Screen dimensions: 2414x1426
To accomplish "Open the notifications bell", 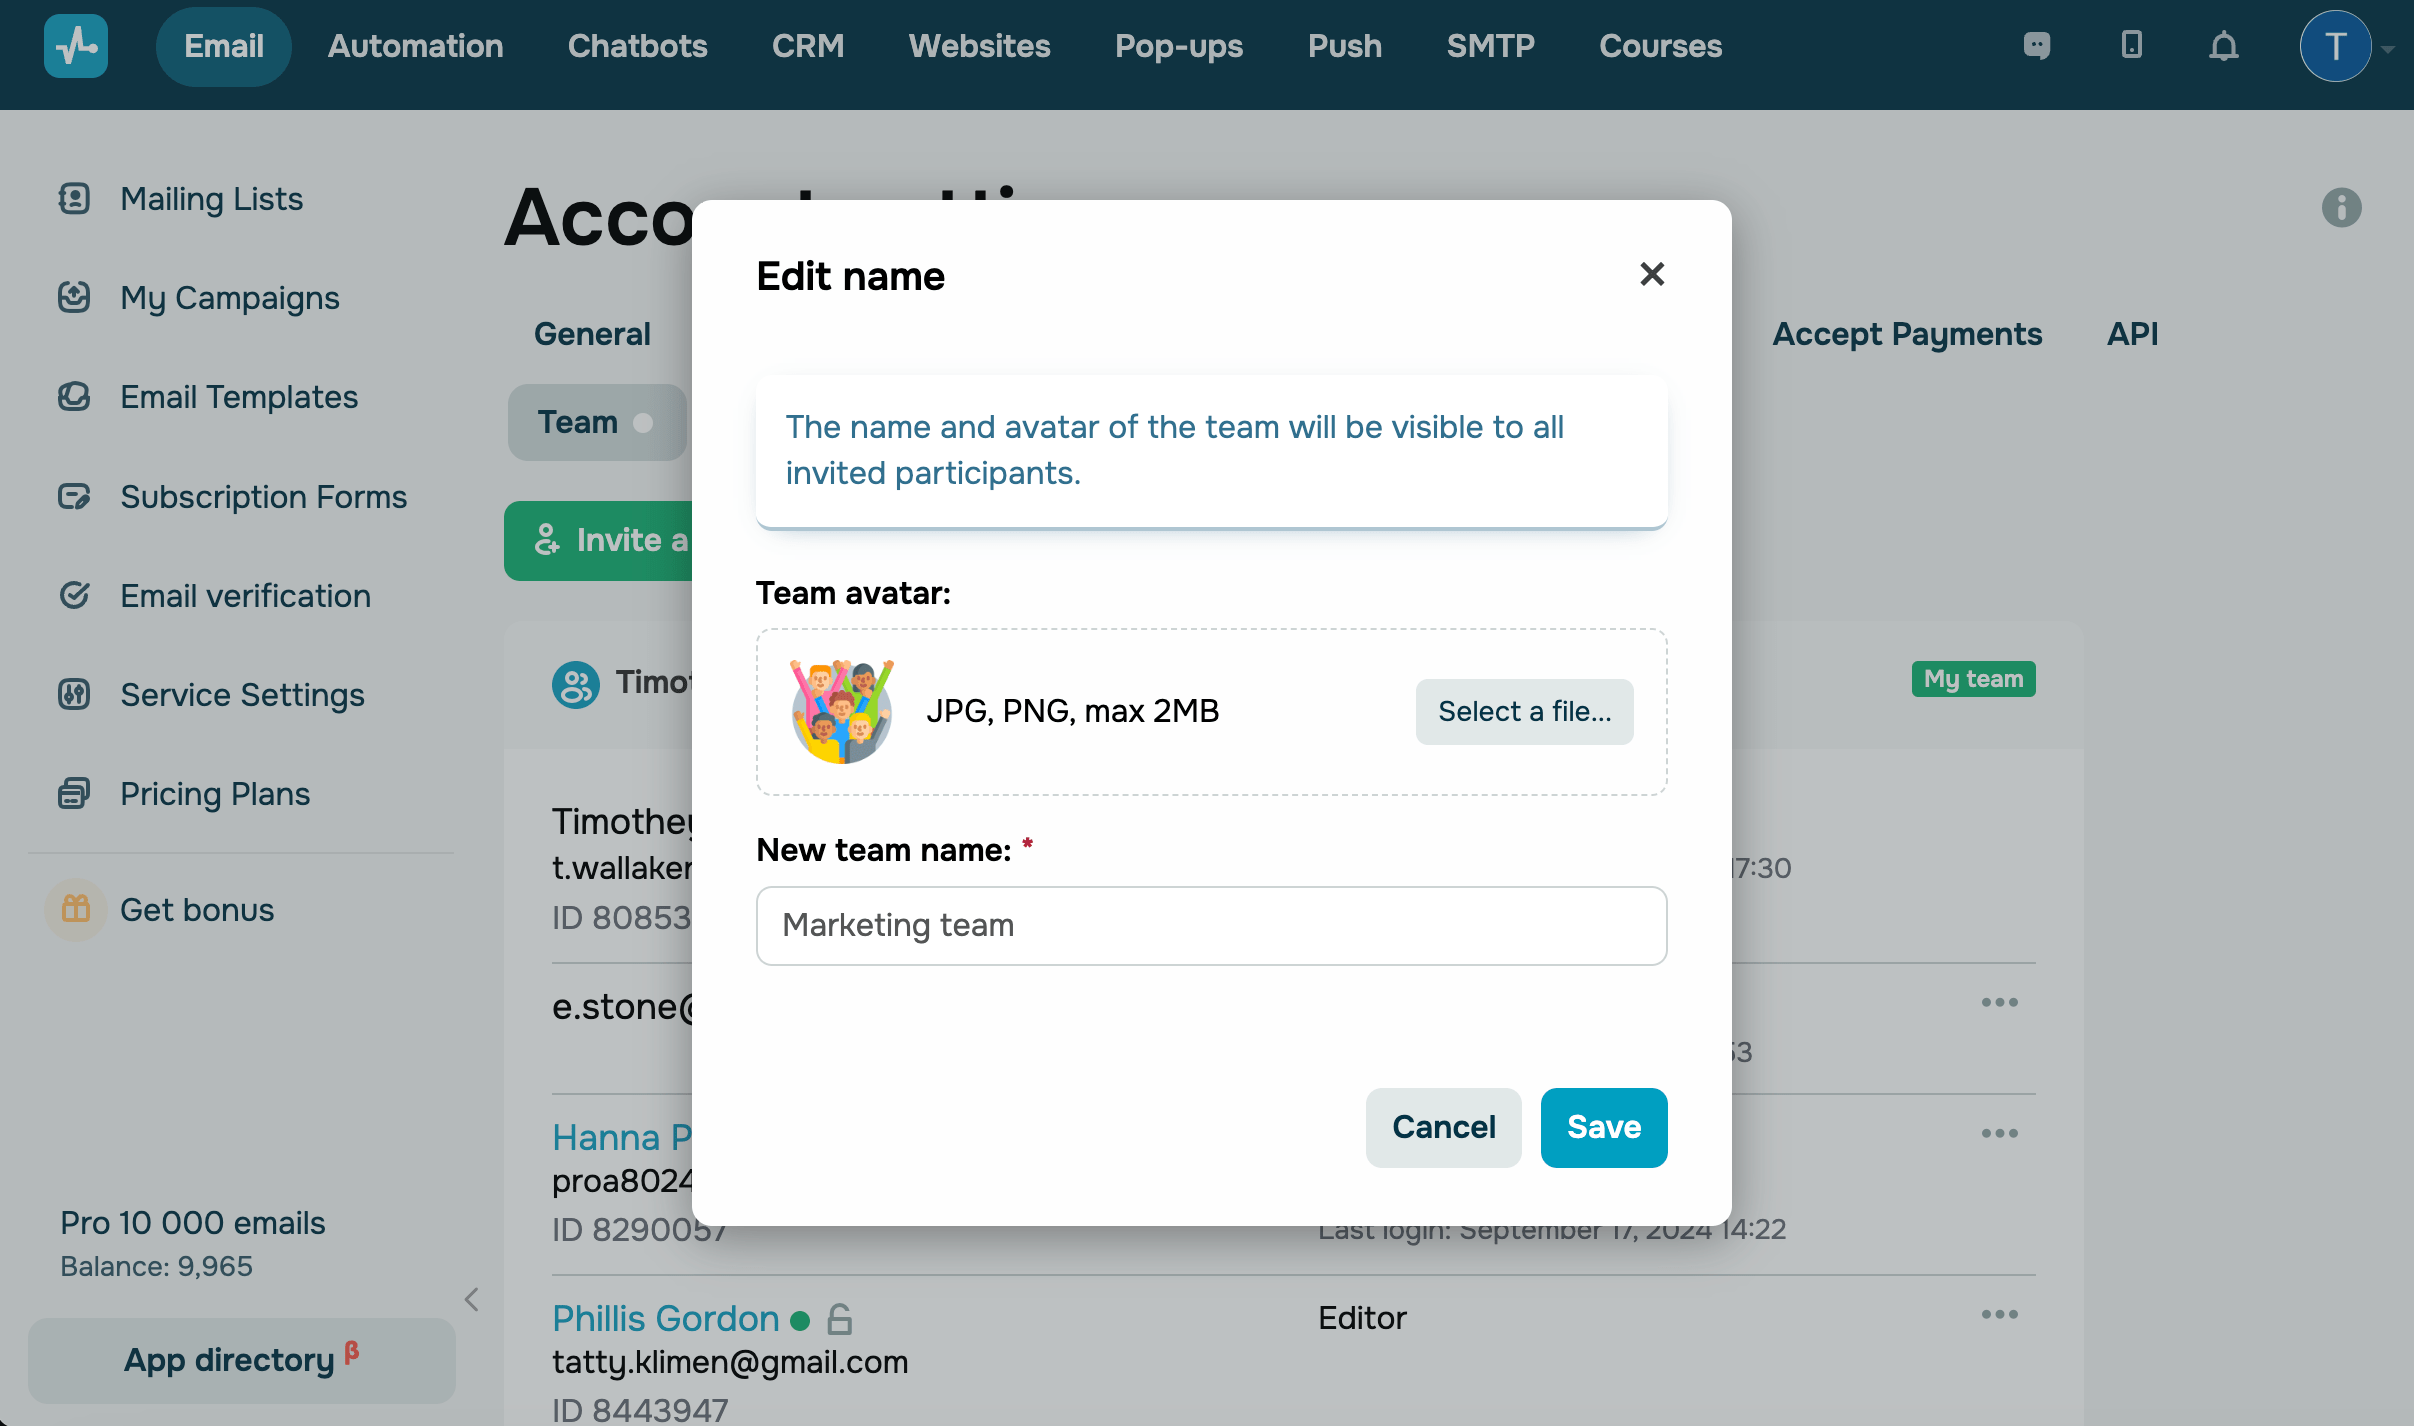I will (x=2223, y=46).
